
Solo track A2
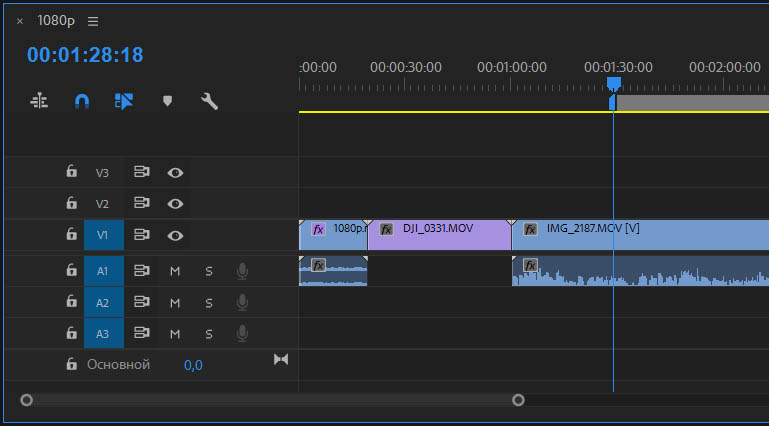(x=209, y=303)
